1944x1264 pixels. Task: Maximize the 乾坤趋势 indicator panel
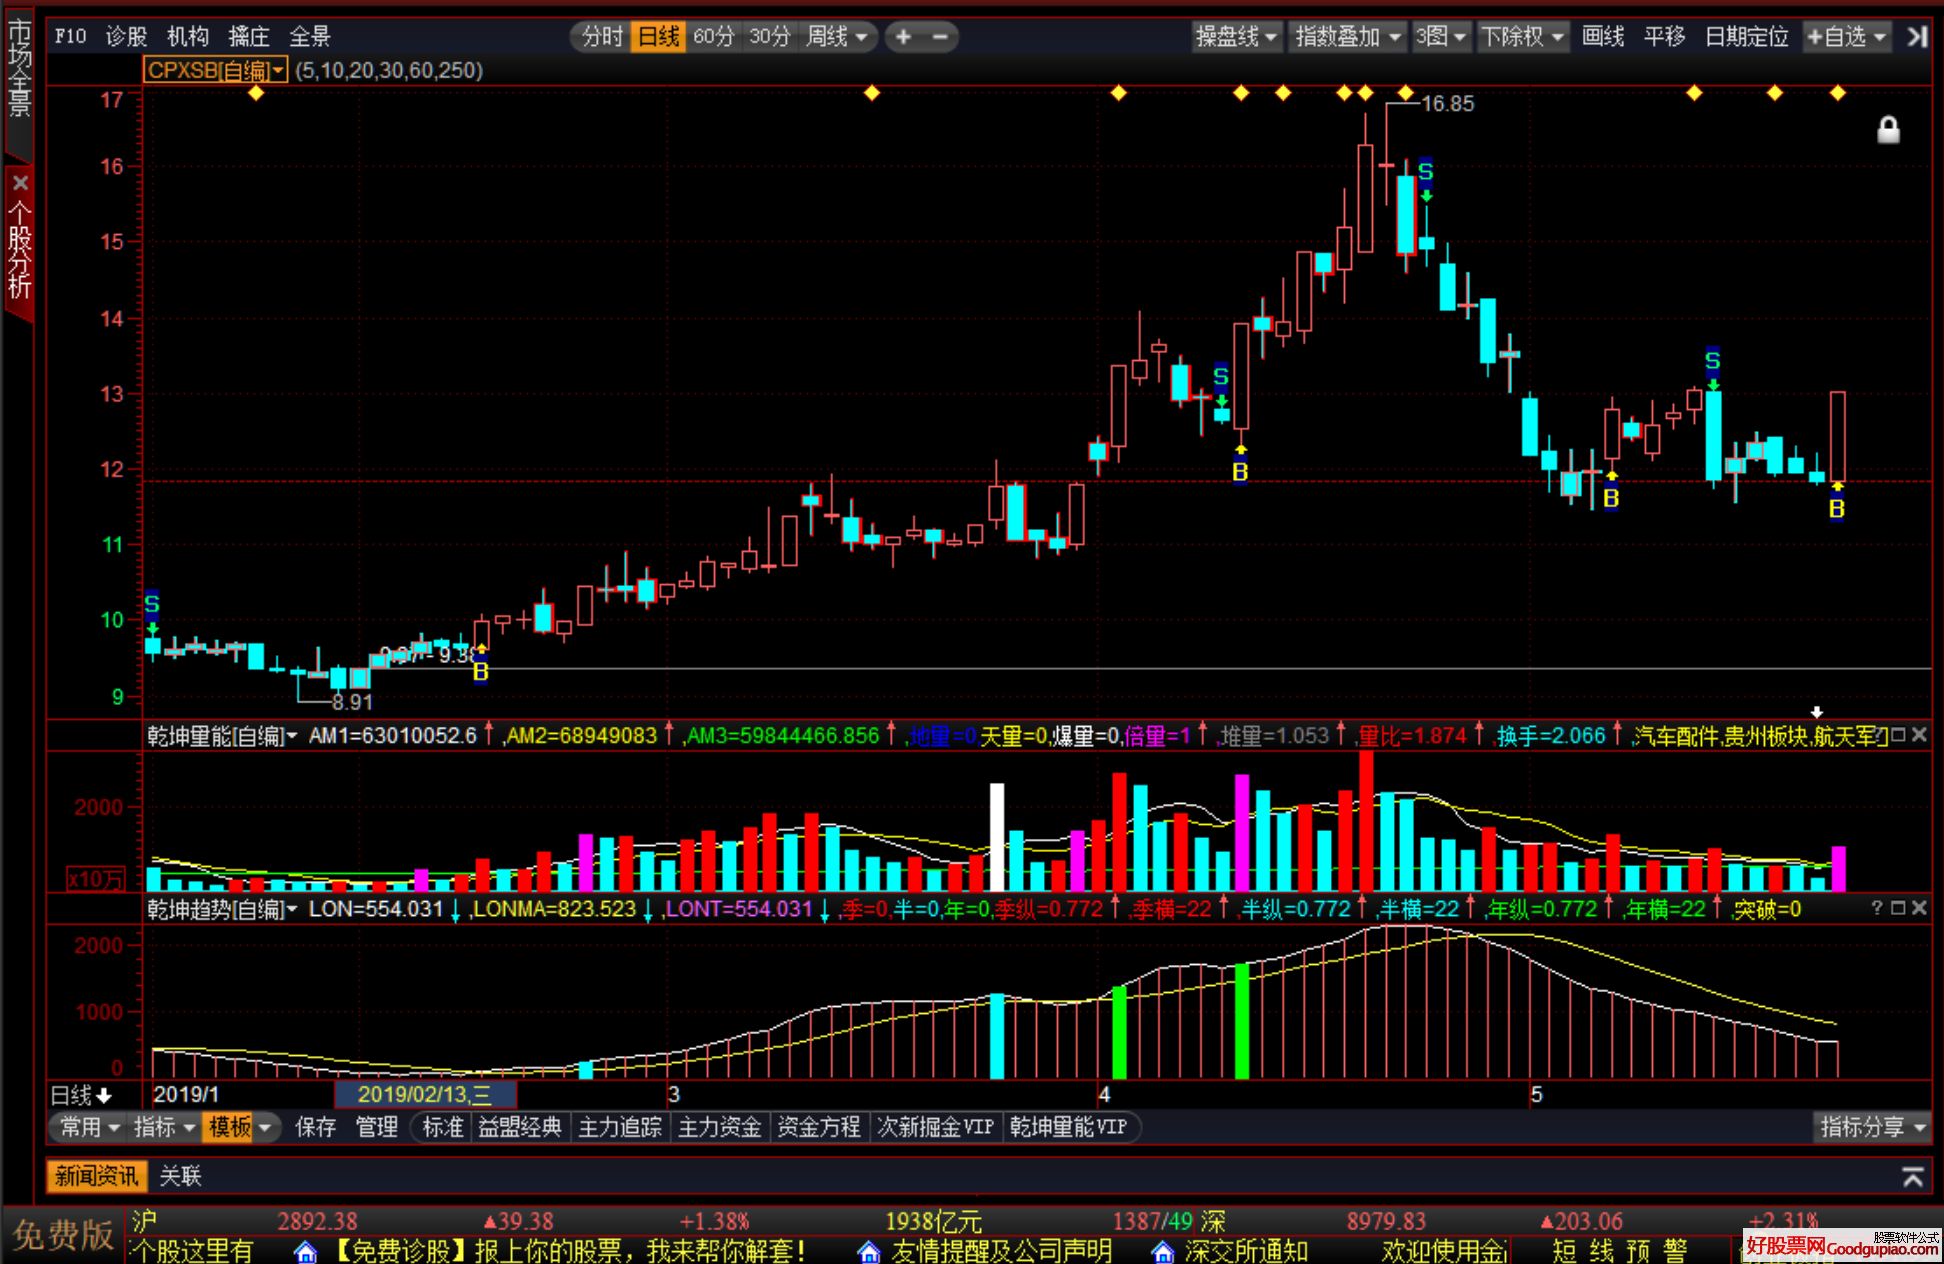coord(1898,908)
